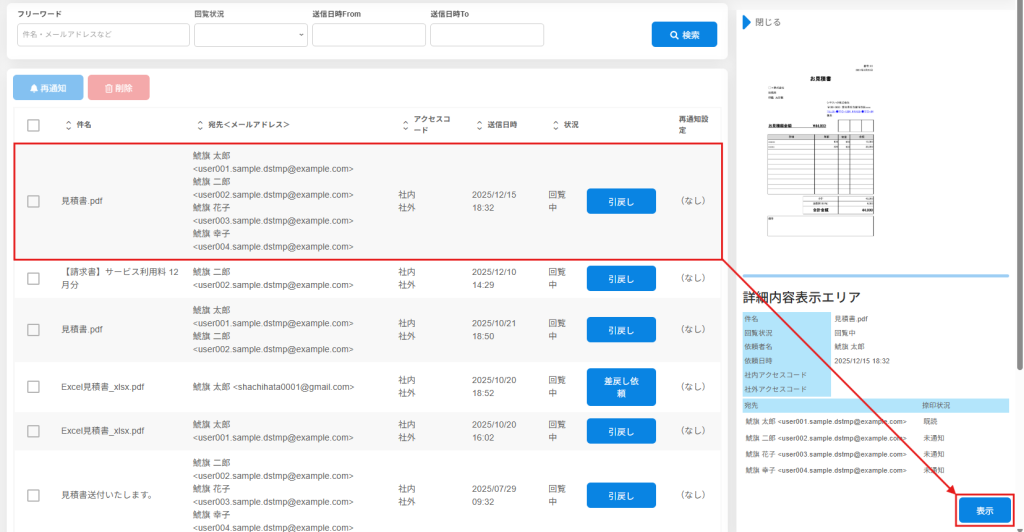Open the 回覧状況 dropdown
The height and width of the screenshot is (532, 1024).
pyautogui.click(x=251, y=35)
